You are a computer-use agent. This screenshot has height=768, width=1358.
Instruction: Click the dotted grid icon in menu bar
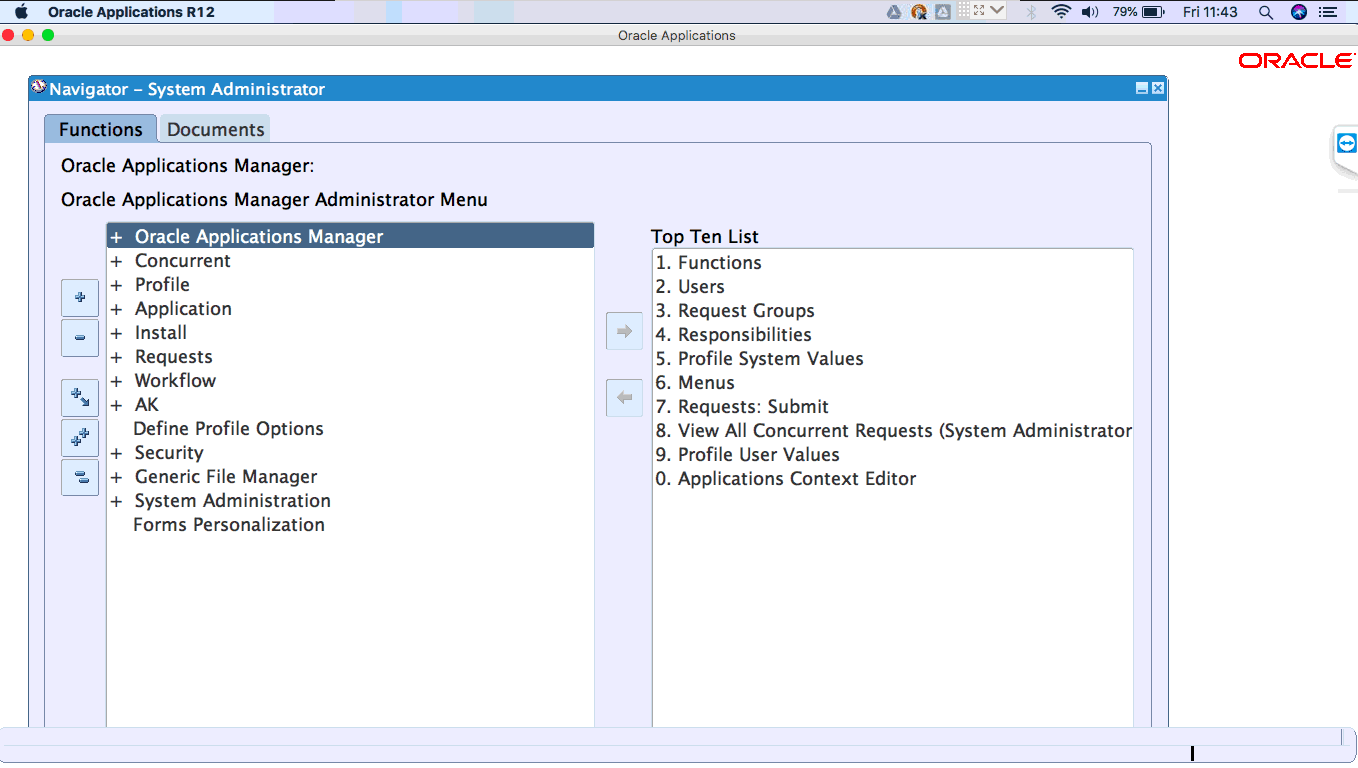[964, 10]
